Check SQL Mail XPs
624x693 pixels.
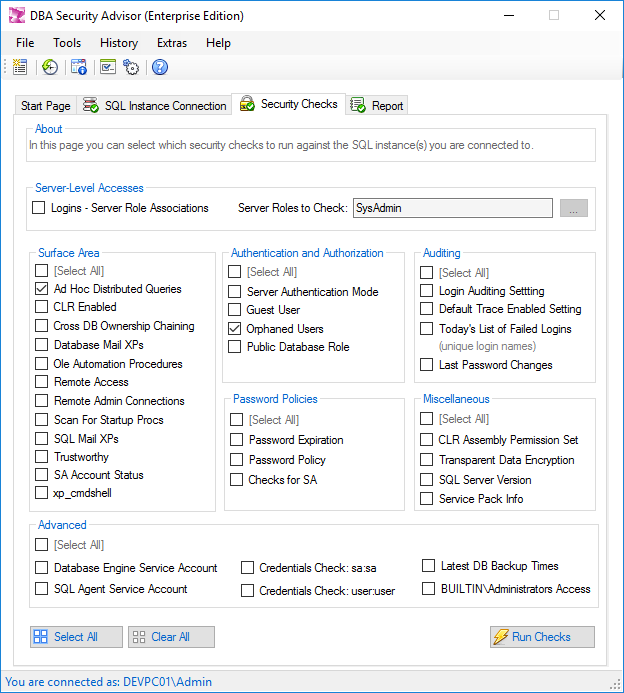click(x=42, y=438)
